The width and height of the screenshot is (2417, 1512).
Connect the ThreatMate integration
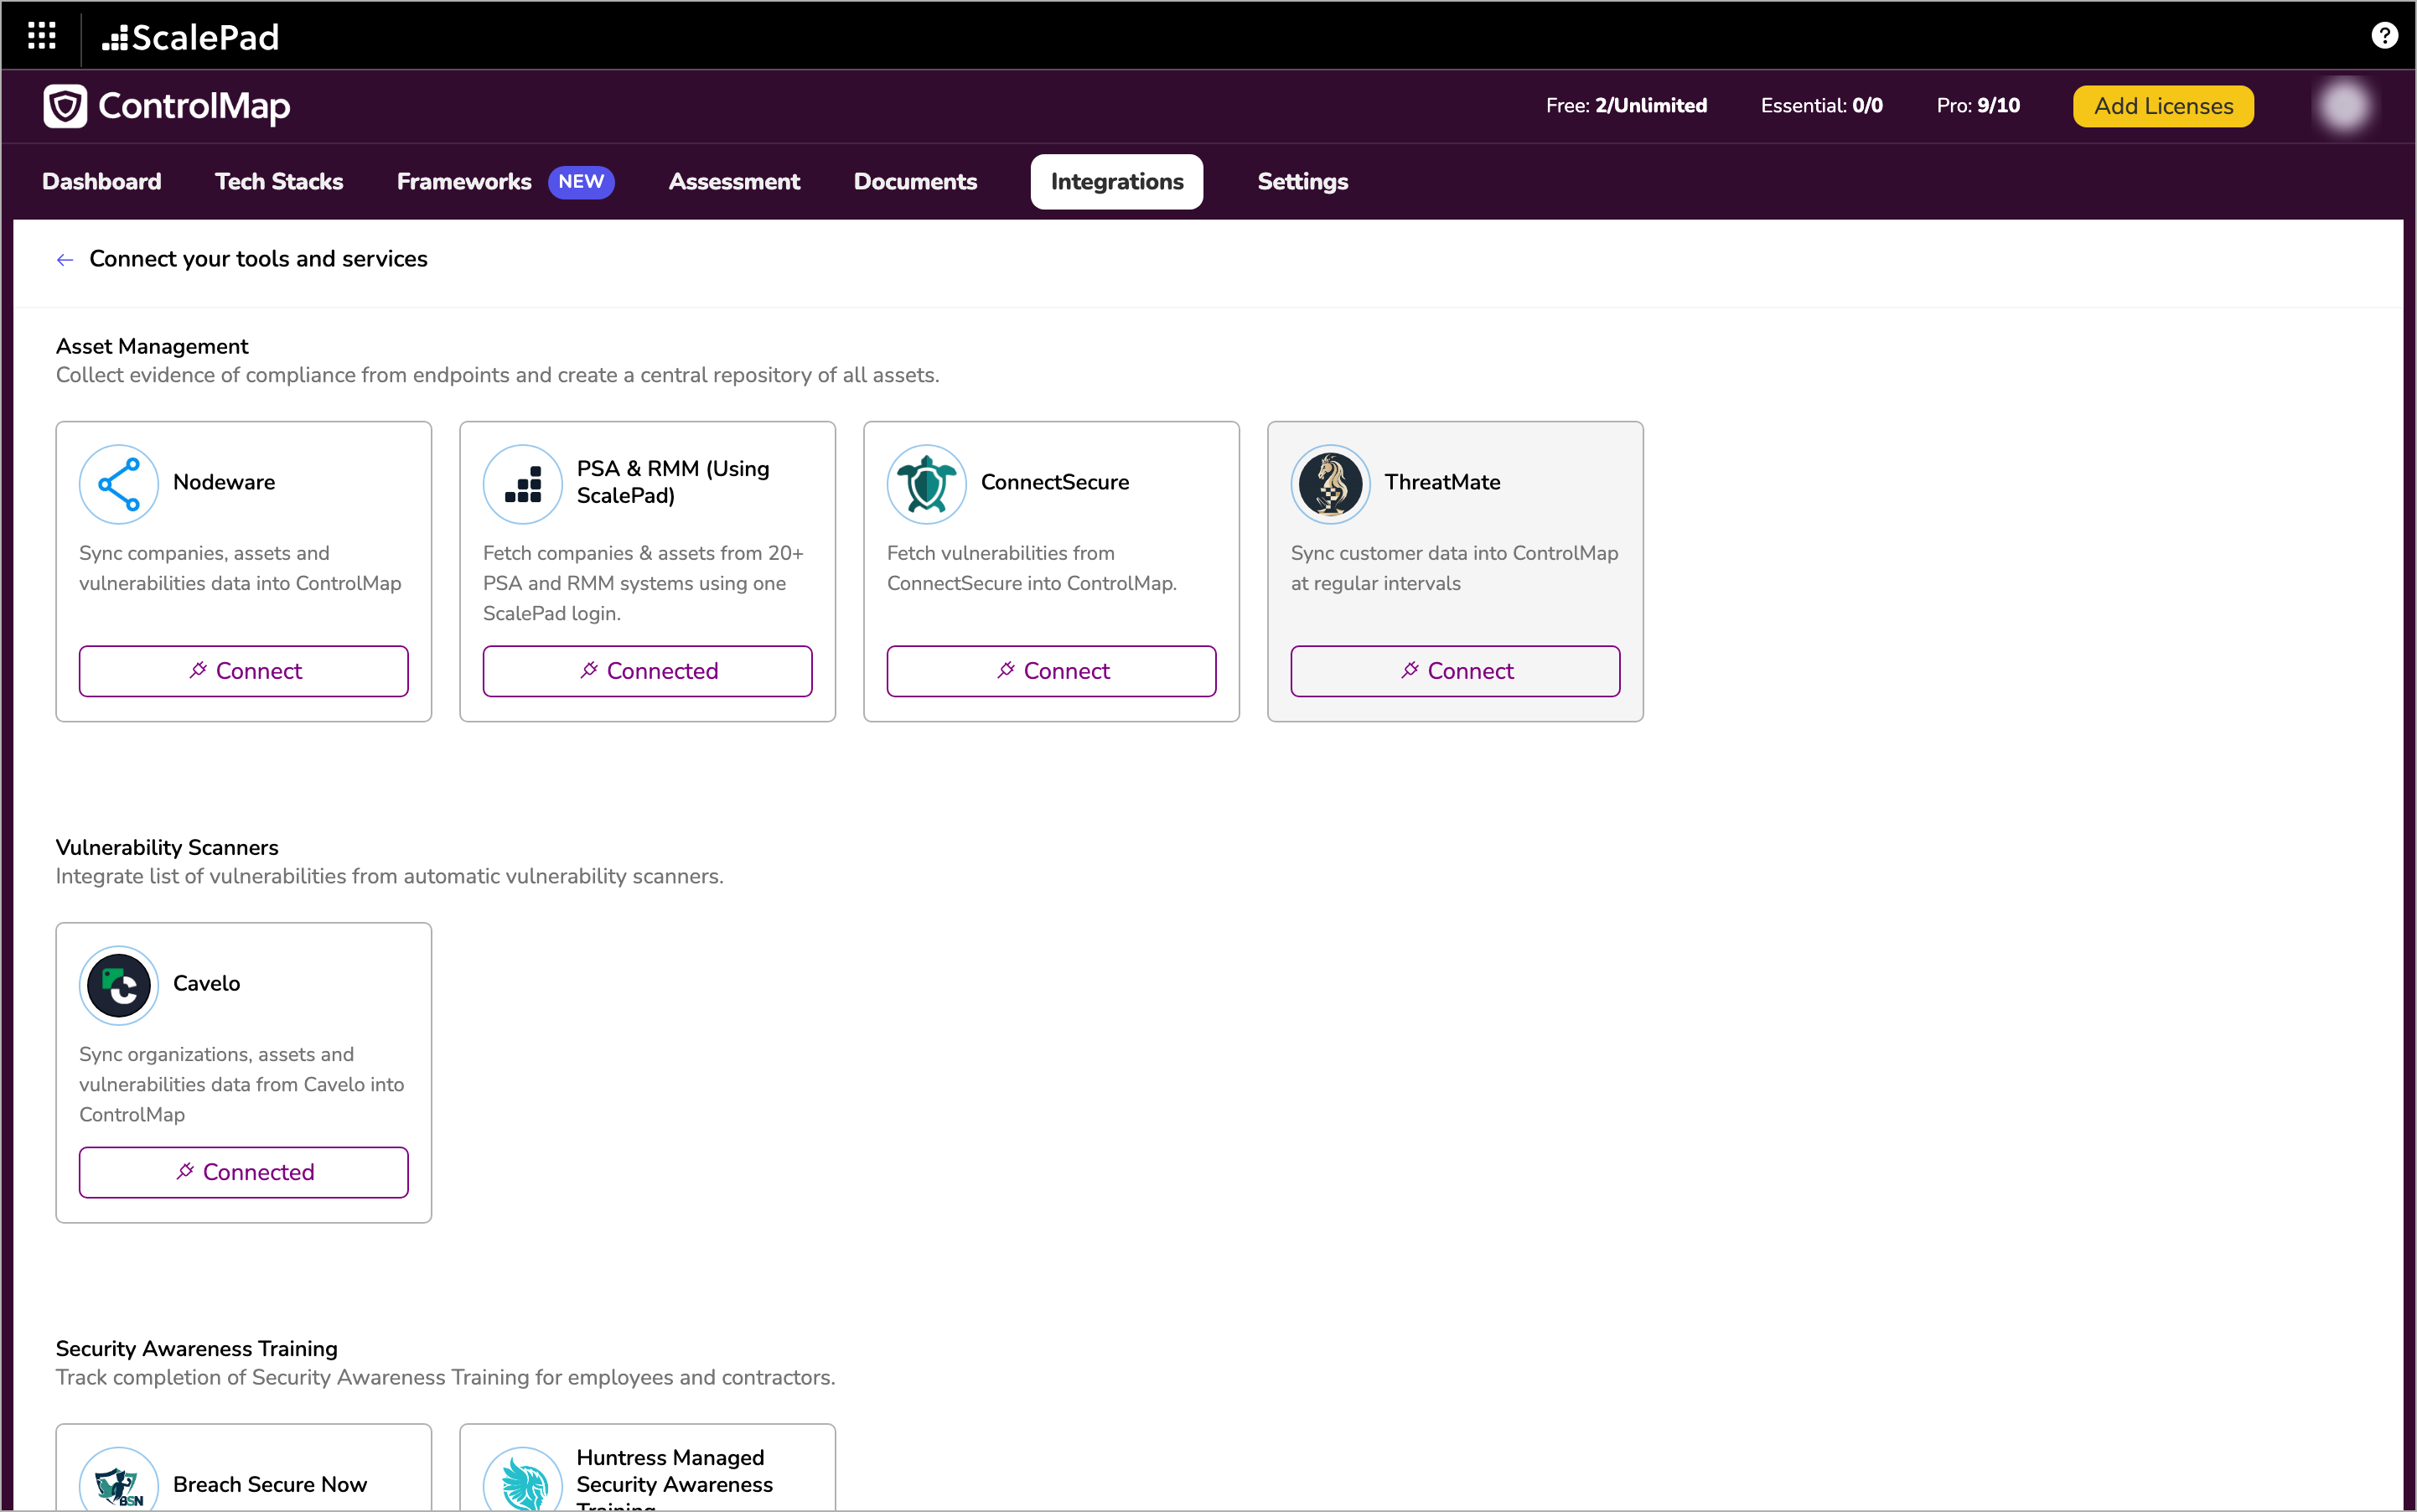point(1456,671)
